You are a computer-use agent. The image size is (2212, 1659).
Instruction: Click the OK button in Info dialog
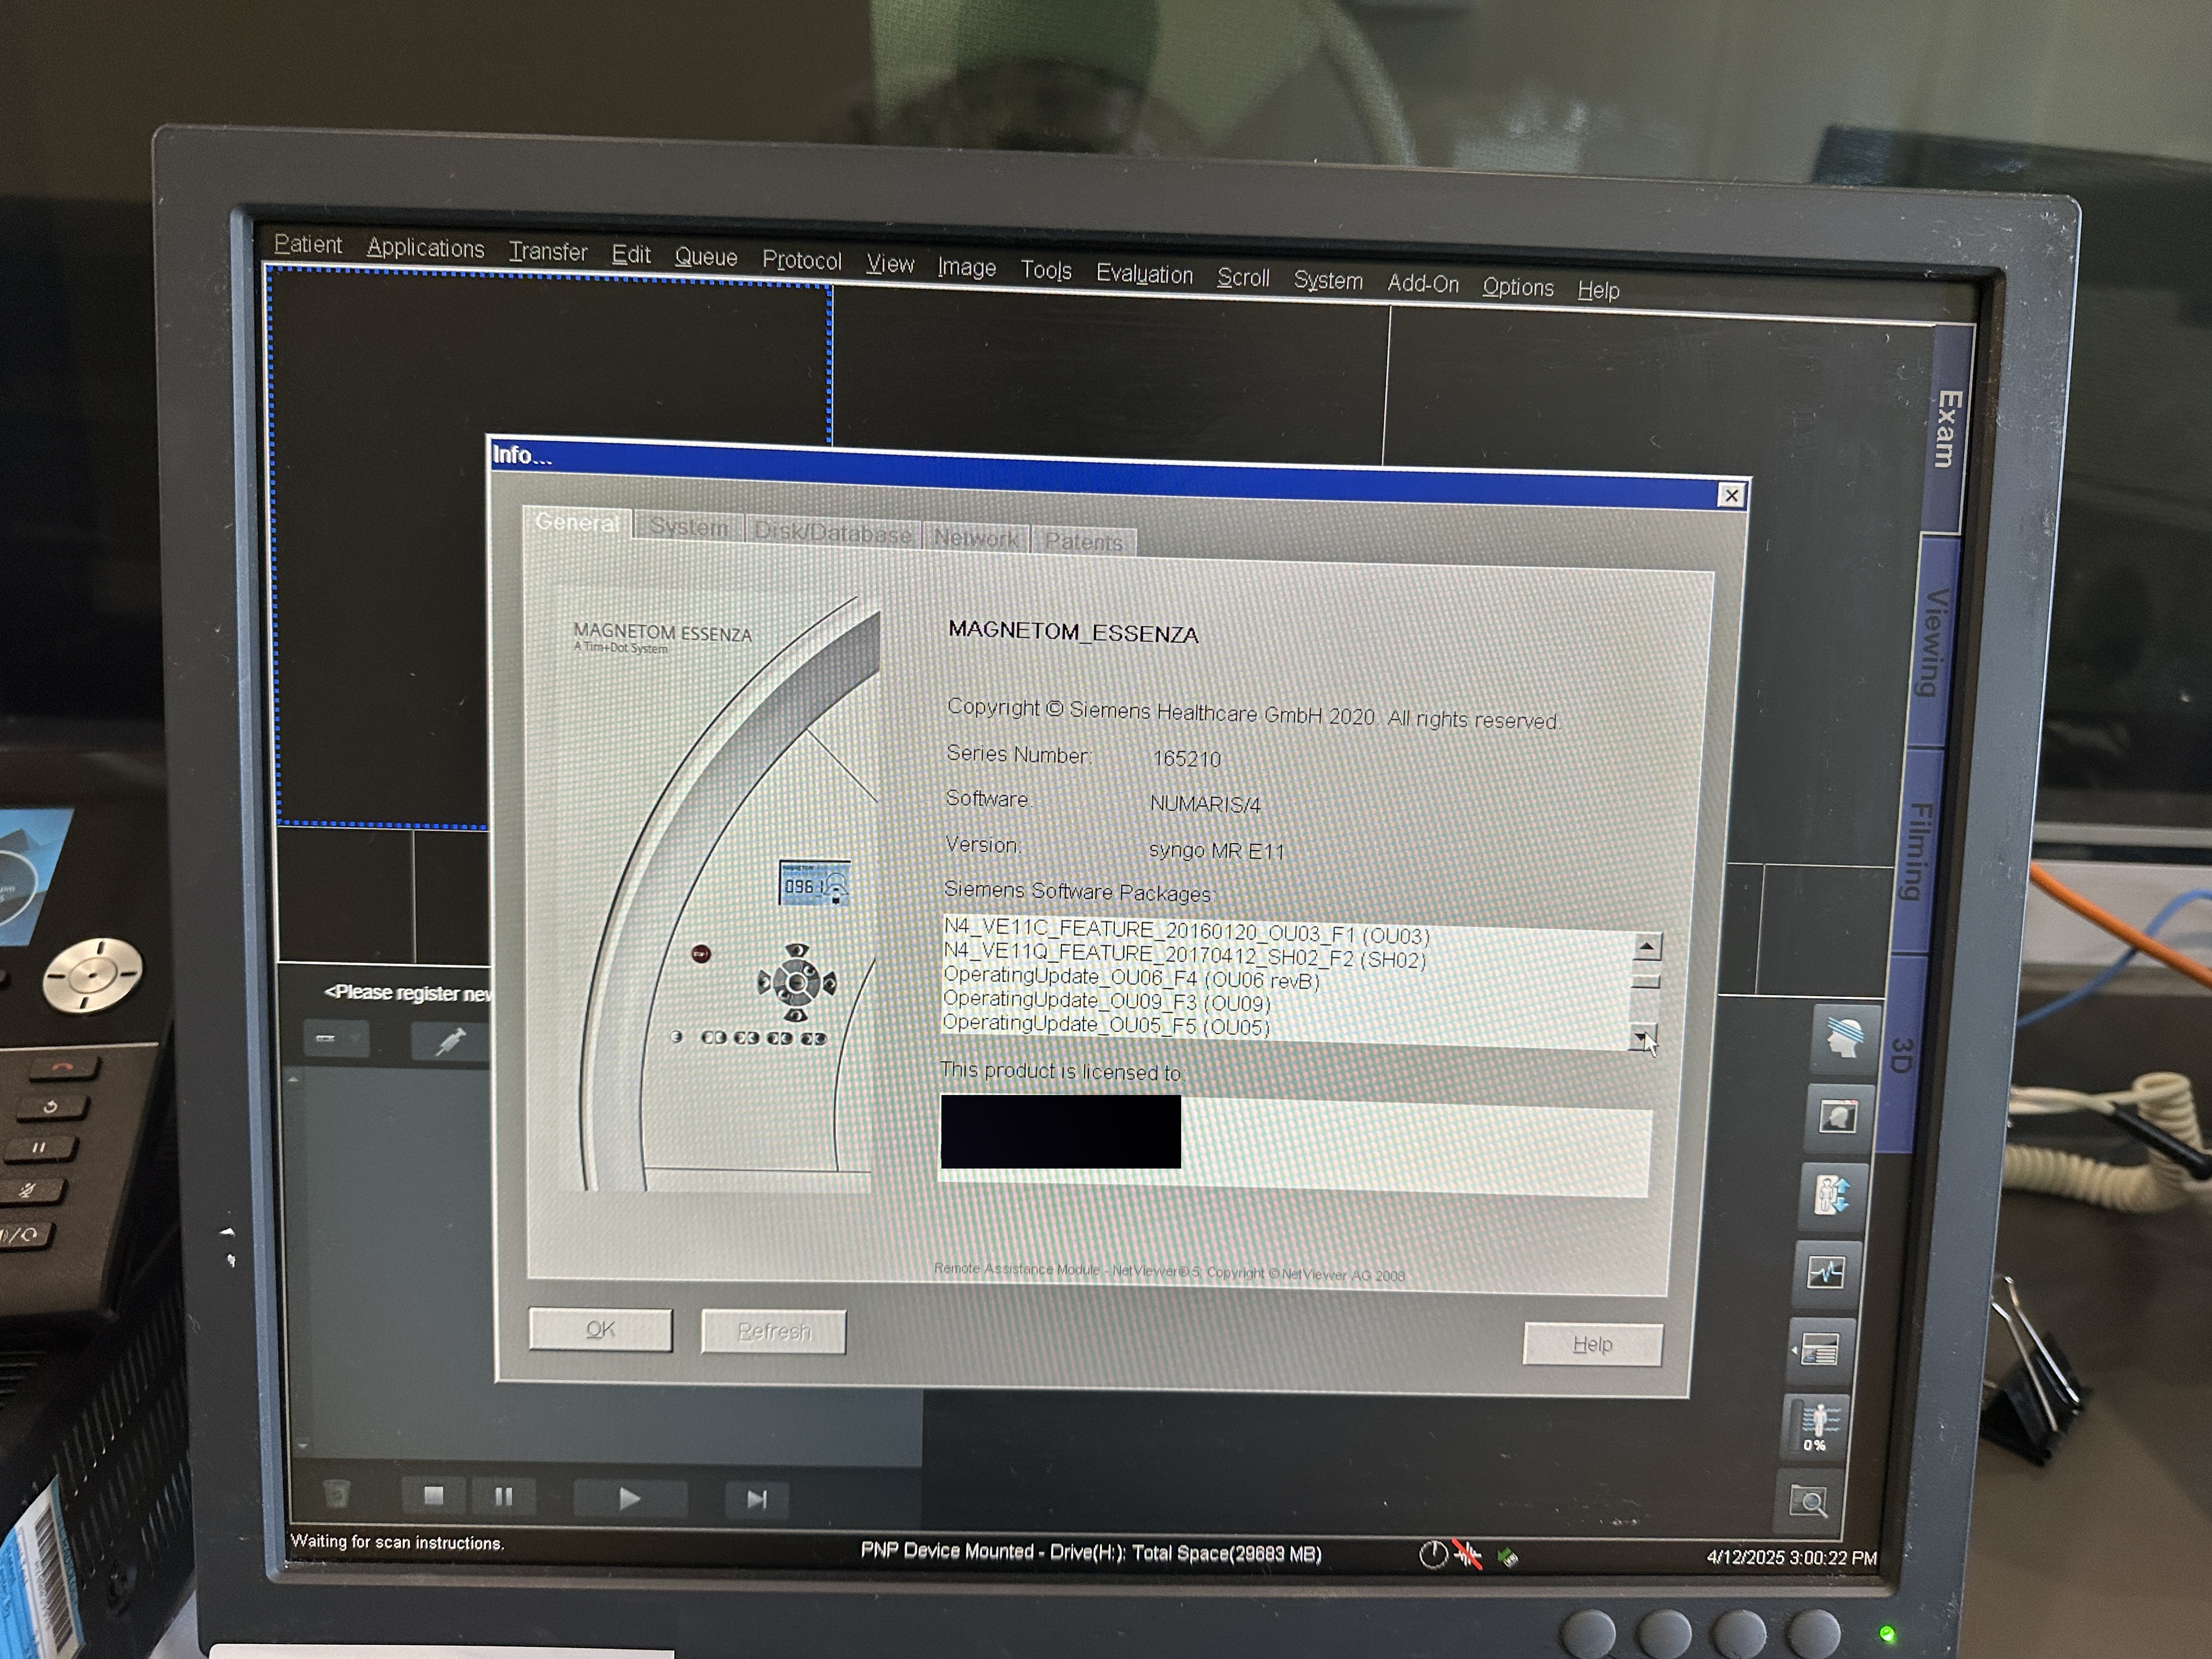(600, 1329)
